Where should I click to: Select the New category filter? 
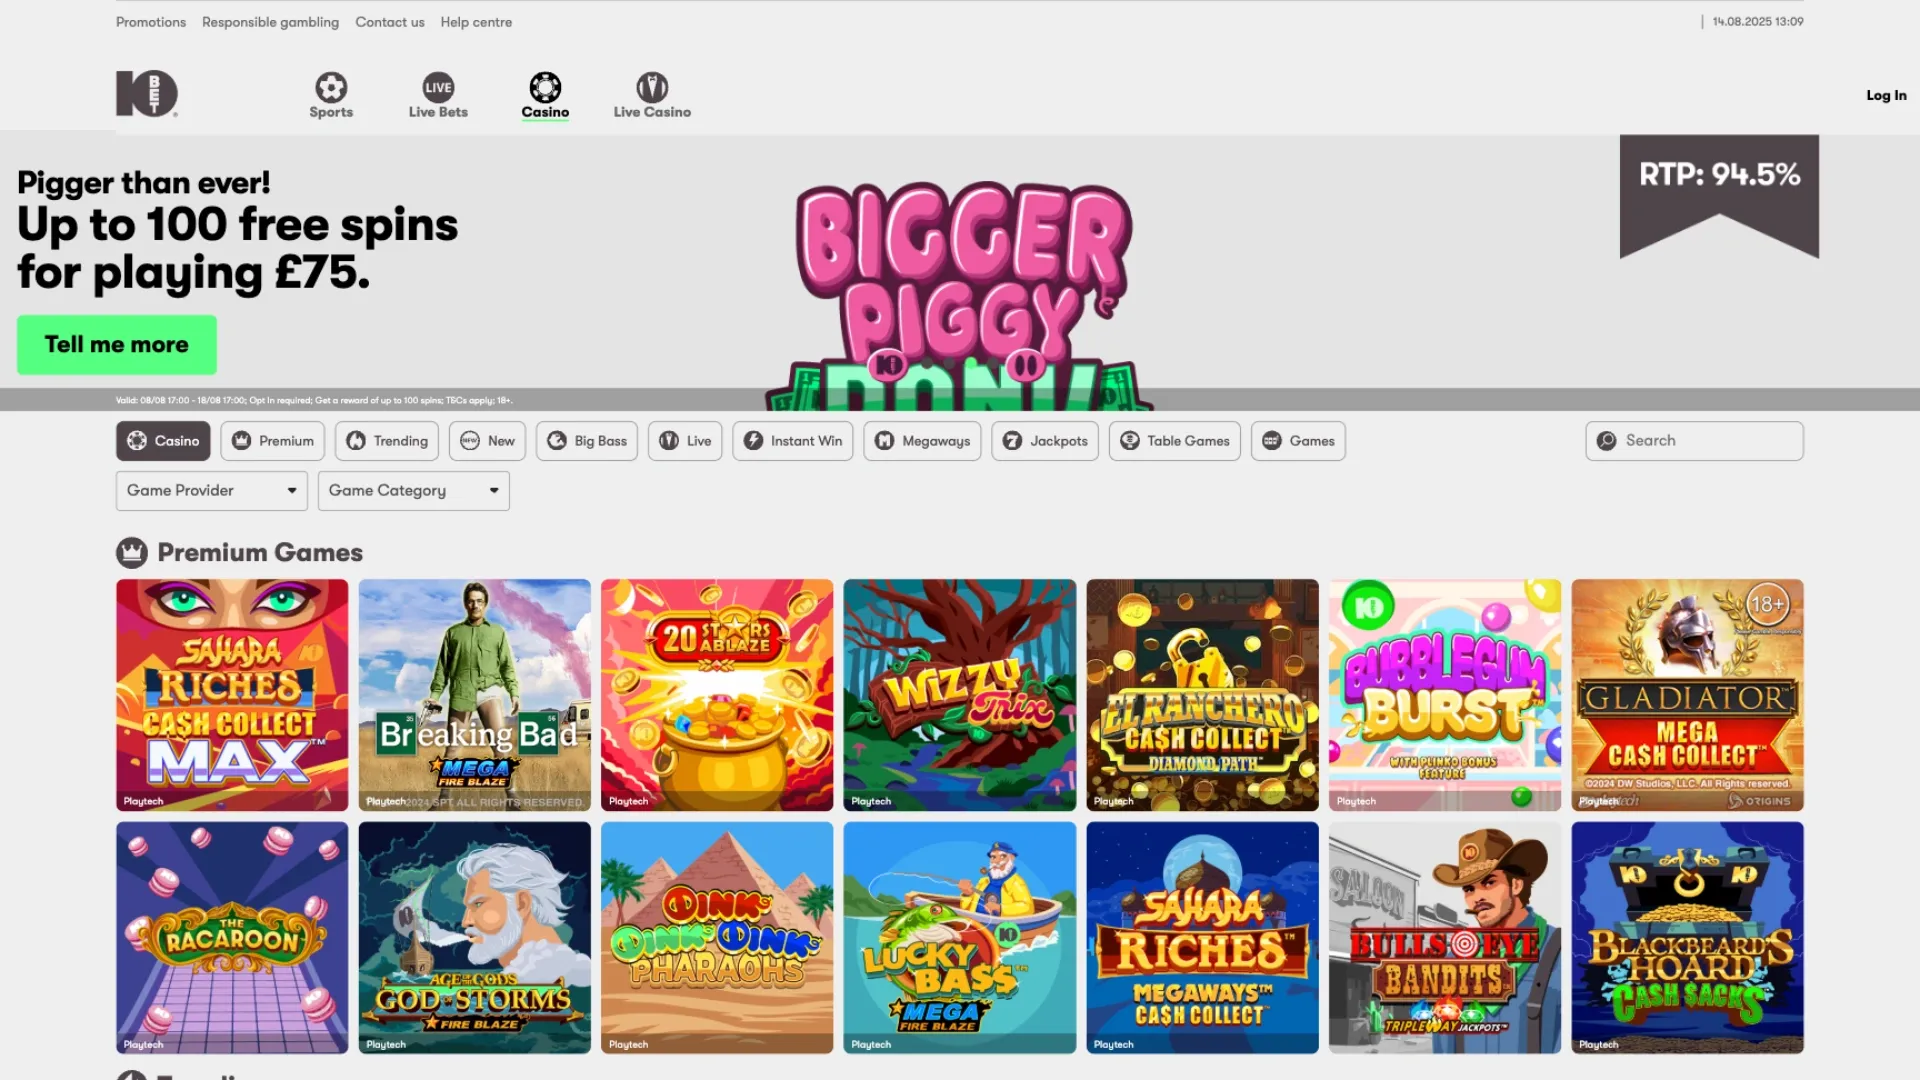[487, 441]
